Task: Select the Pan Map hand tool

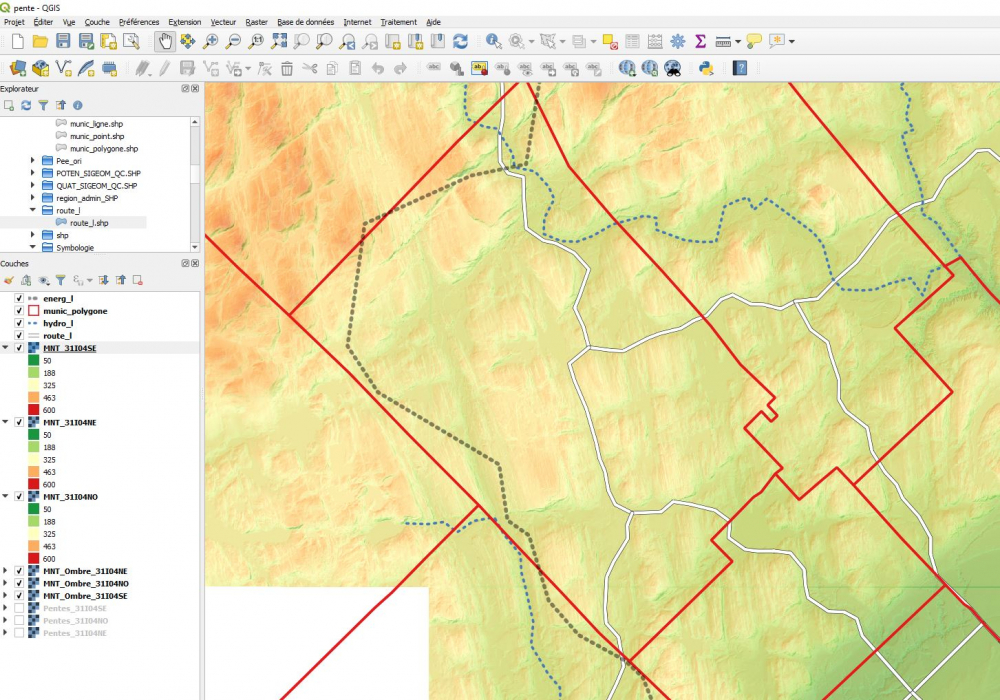Action: tap(165, 41)
